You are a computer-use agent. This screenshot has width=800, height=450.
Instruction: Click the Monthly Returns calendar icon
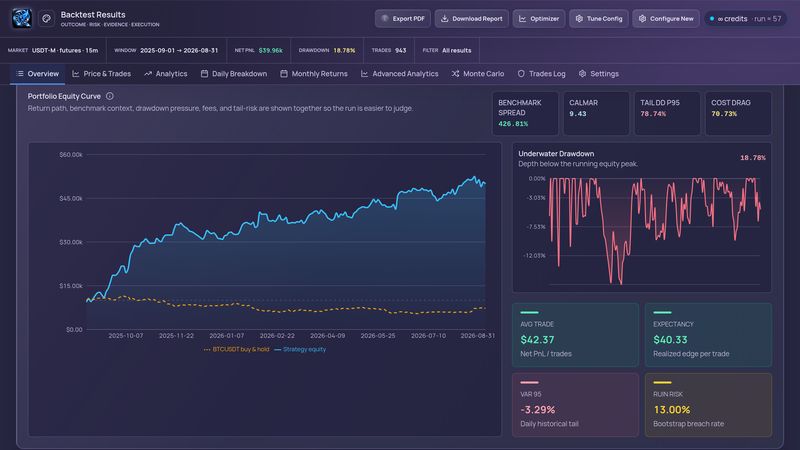click(x=284, y=74)
